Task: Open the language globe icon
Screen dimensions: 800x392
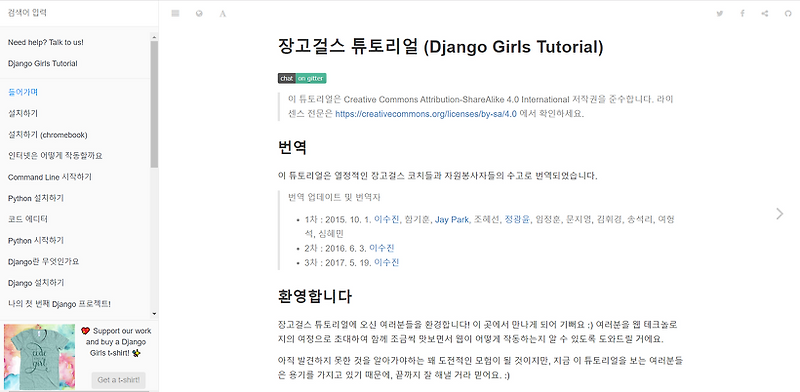Action: [199, 13]
